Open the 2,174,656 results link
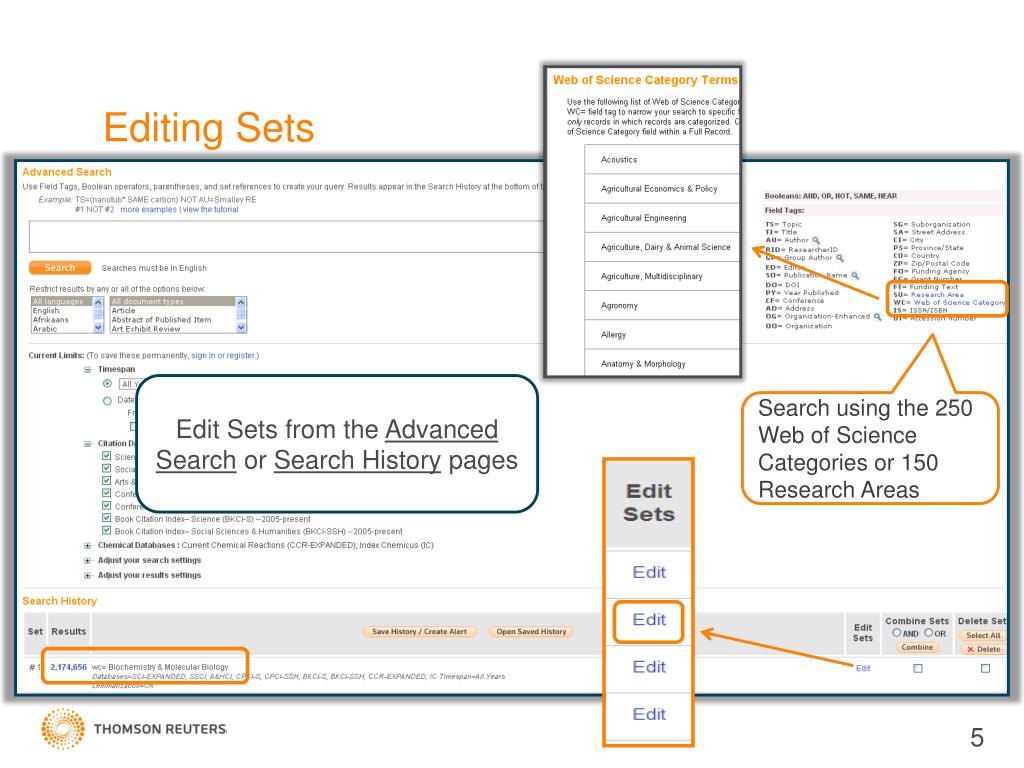 (x=69, y=667)
